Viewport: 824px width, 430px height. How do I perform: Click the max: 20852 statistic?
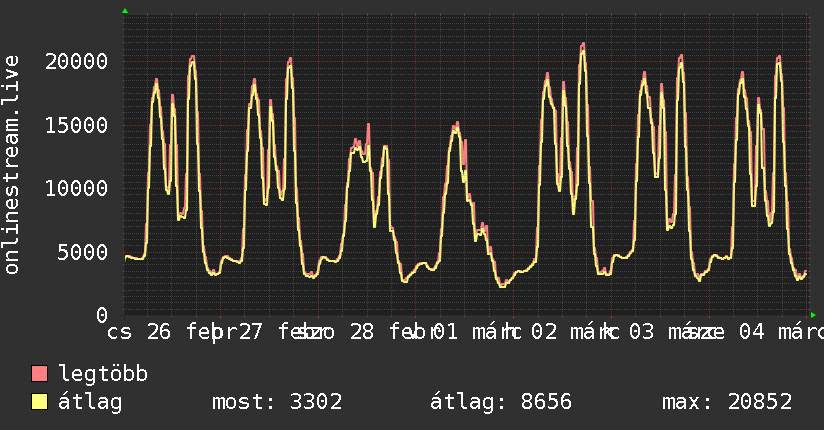click(727, 402)
